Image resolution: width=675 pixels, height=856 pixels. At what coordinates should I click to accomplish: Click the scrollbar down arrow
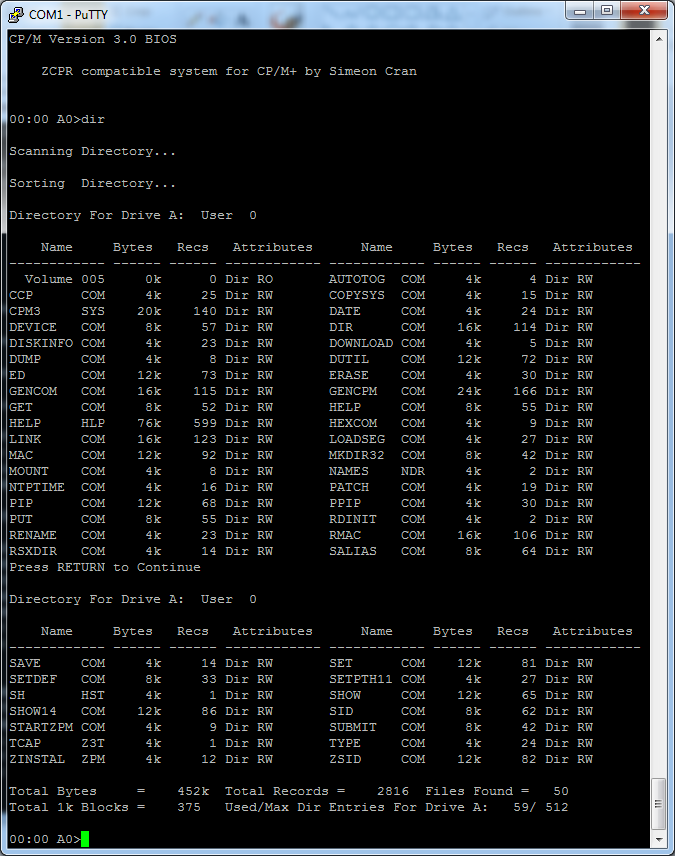659,840
